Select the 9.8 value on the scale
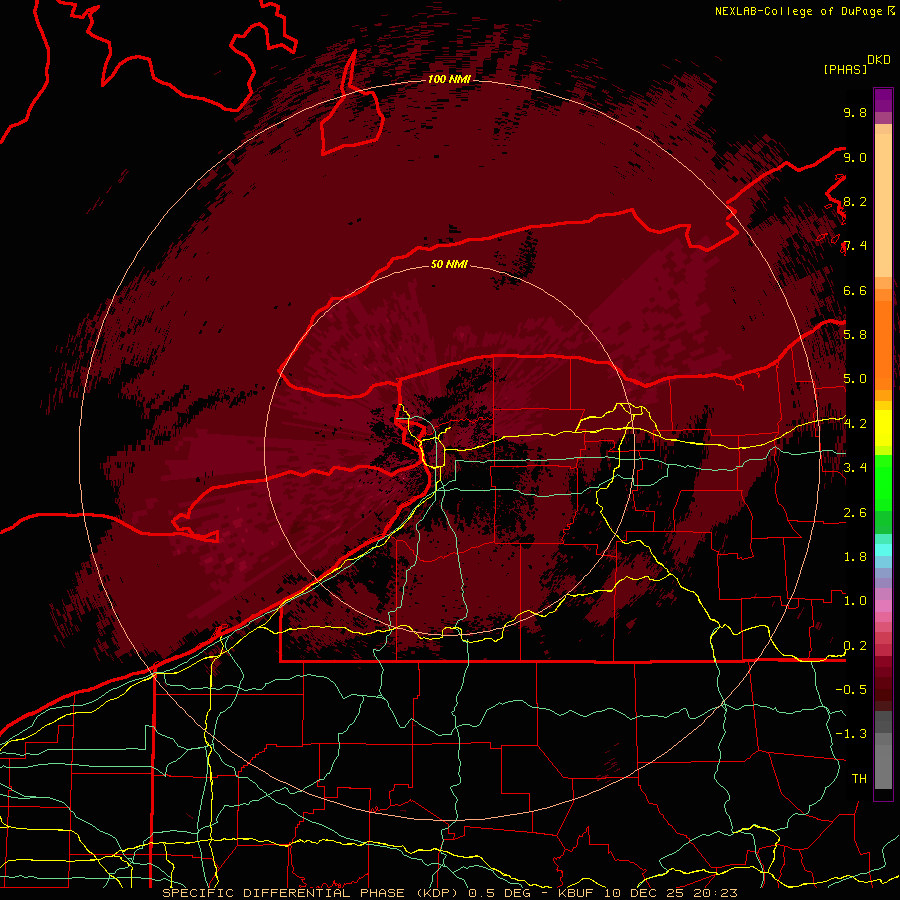 855,112
